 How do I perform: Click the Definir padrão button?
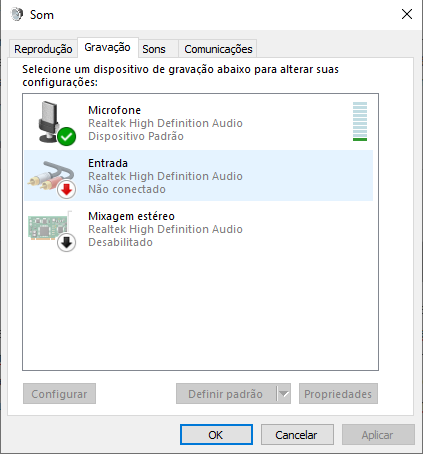pyautogui.click(x=226, y=394)
